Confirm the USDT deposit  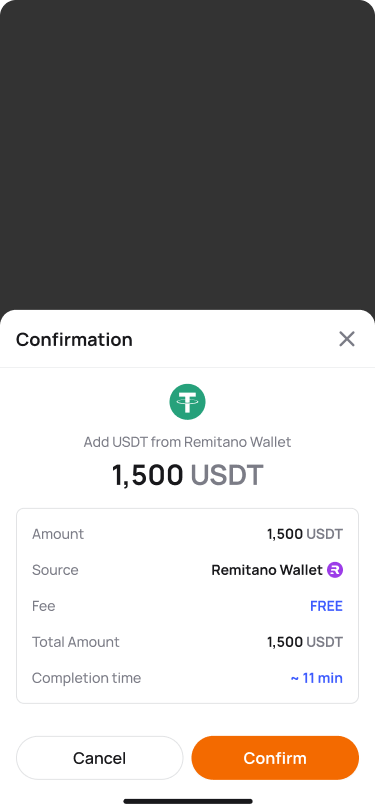point(275,758)
